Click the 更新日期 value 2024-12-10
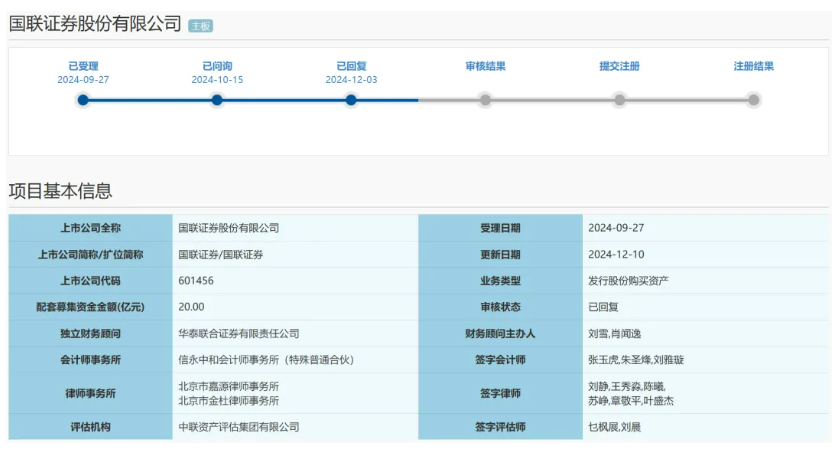840x451 pixels. click(x=616, y=254)
